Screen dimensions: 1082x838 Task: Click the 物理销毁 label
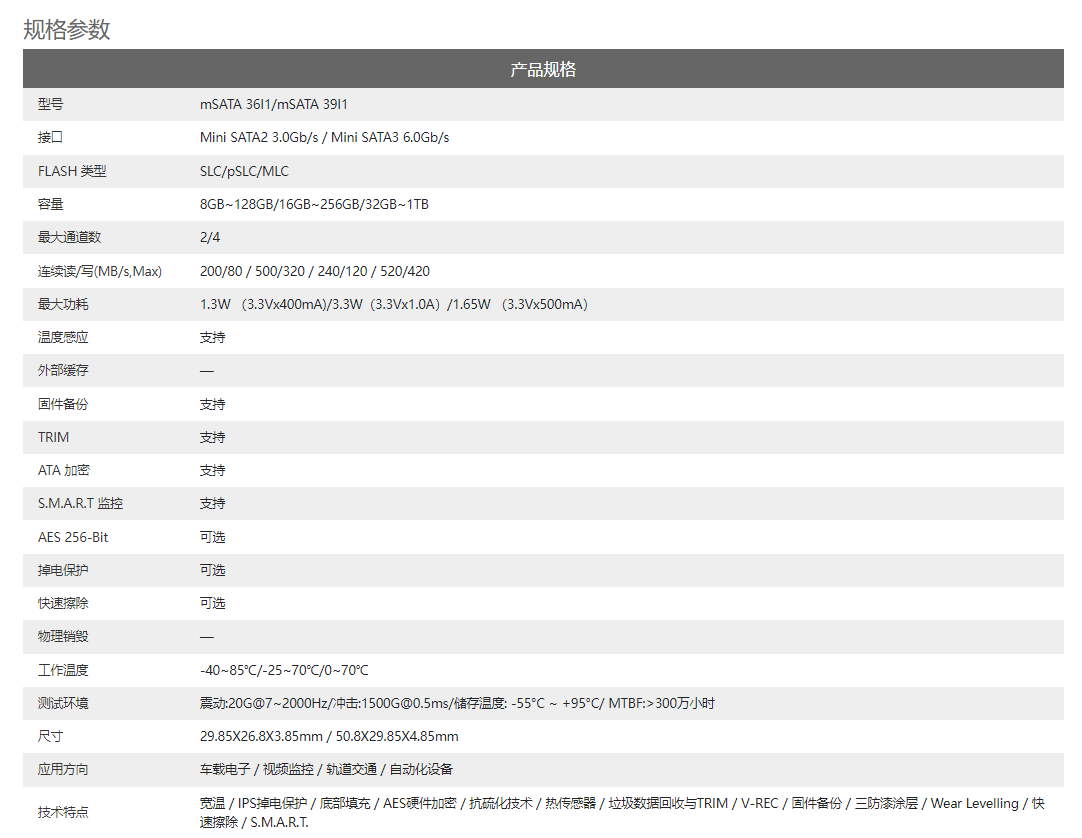point(63,637)
